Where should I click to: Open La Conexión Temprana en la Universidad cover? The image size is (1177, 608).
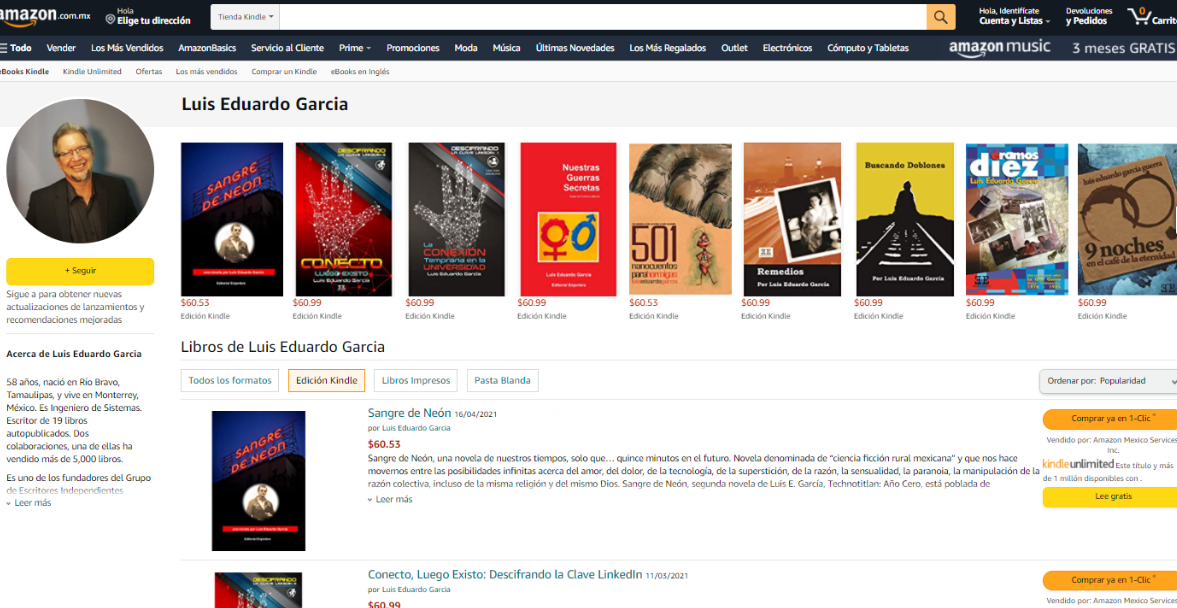pos(456,219)
